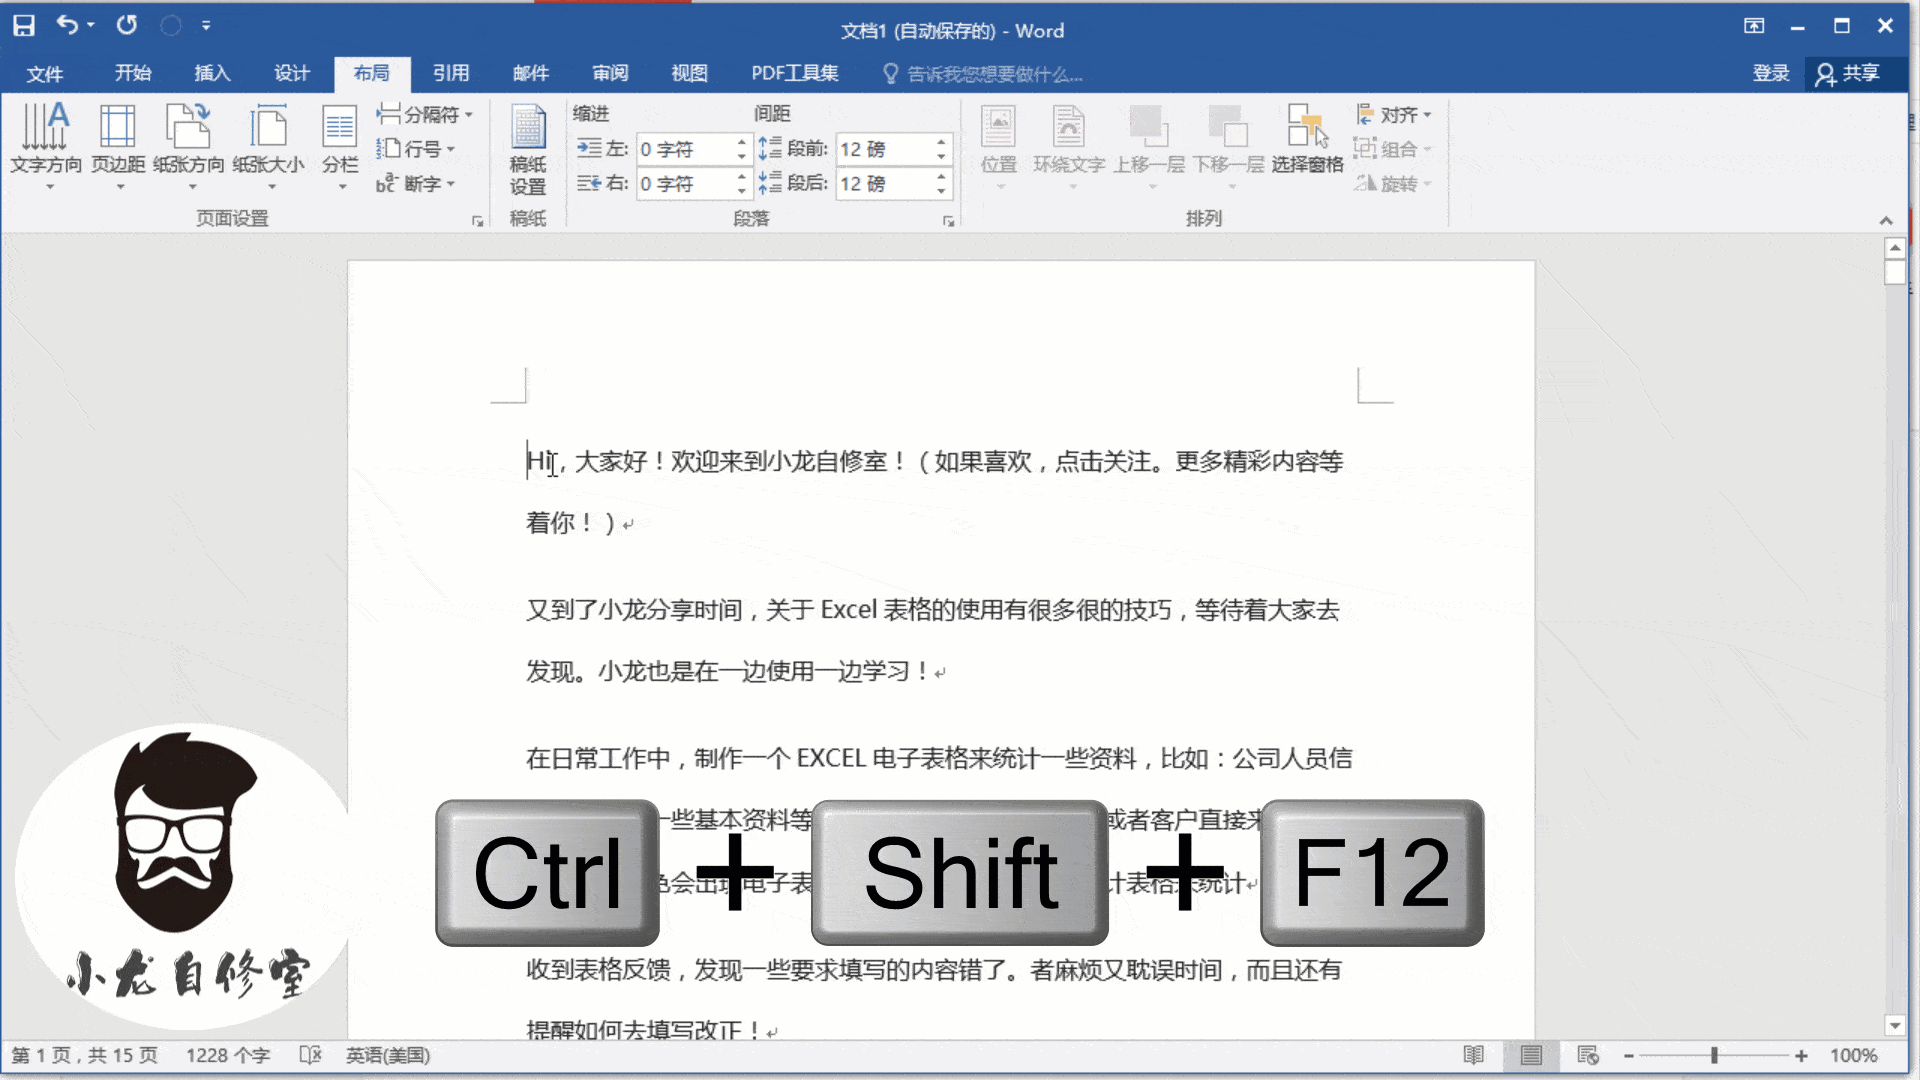Switch to Read Mode view icon

1474,1055
